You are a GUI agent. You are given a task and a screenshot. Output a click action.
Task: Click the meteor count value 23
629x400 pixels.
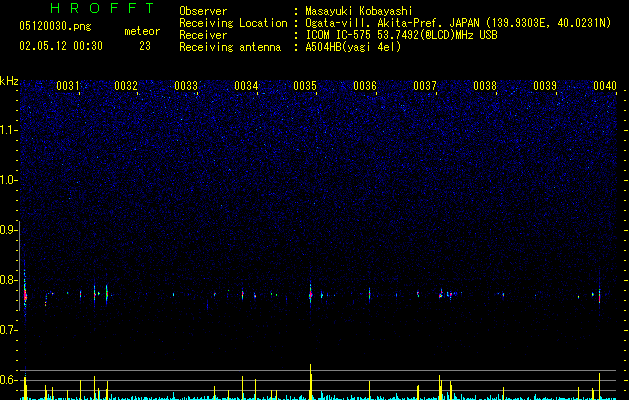coord(145,46)
